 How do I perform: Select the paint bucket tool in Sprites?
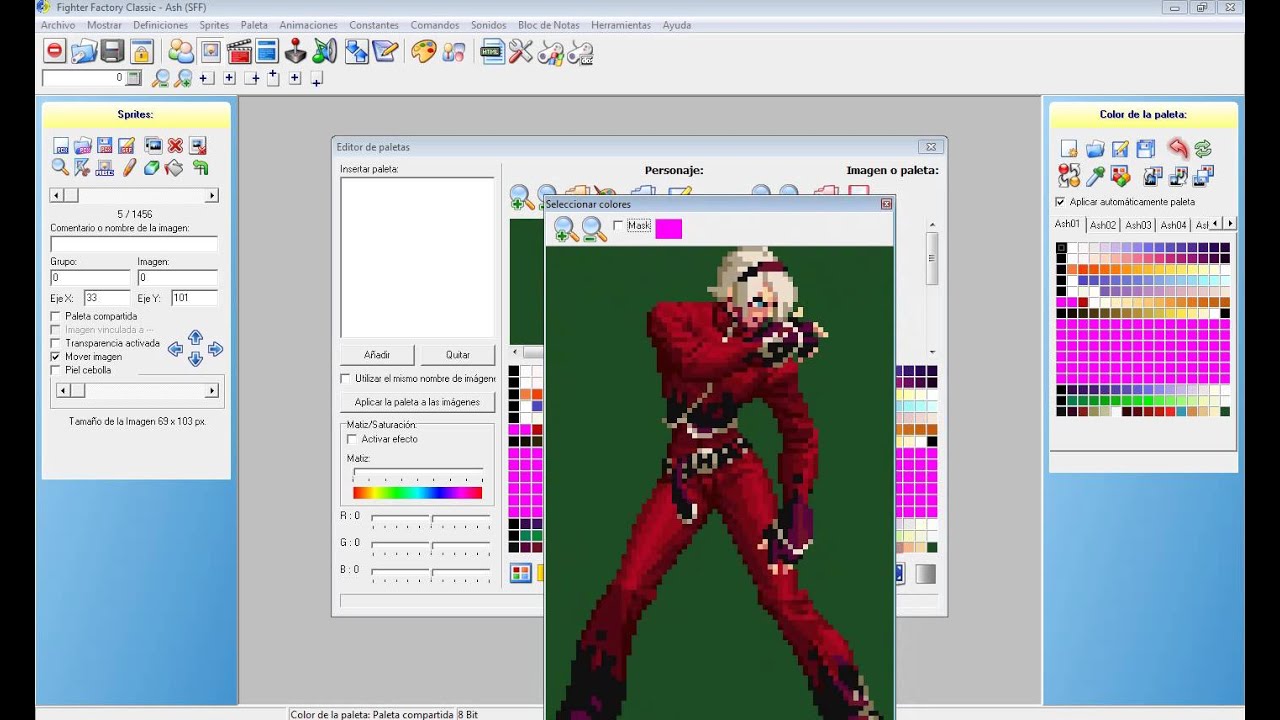pos(175,168)
